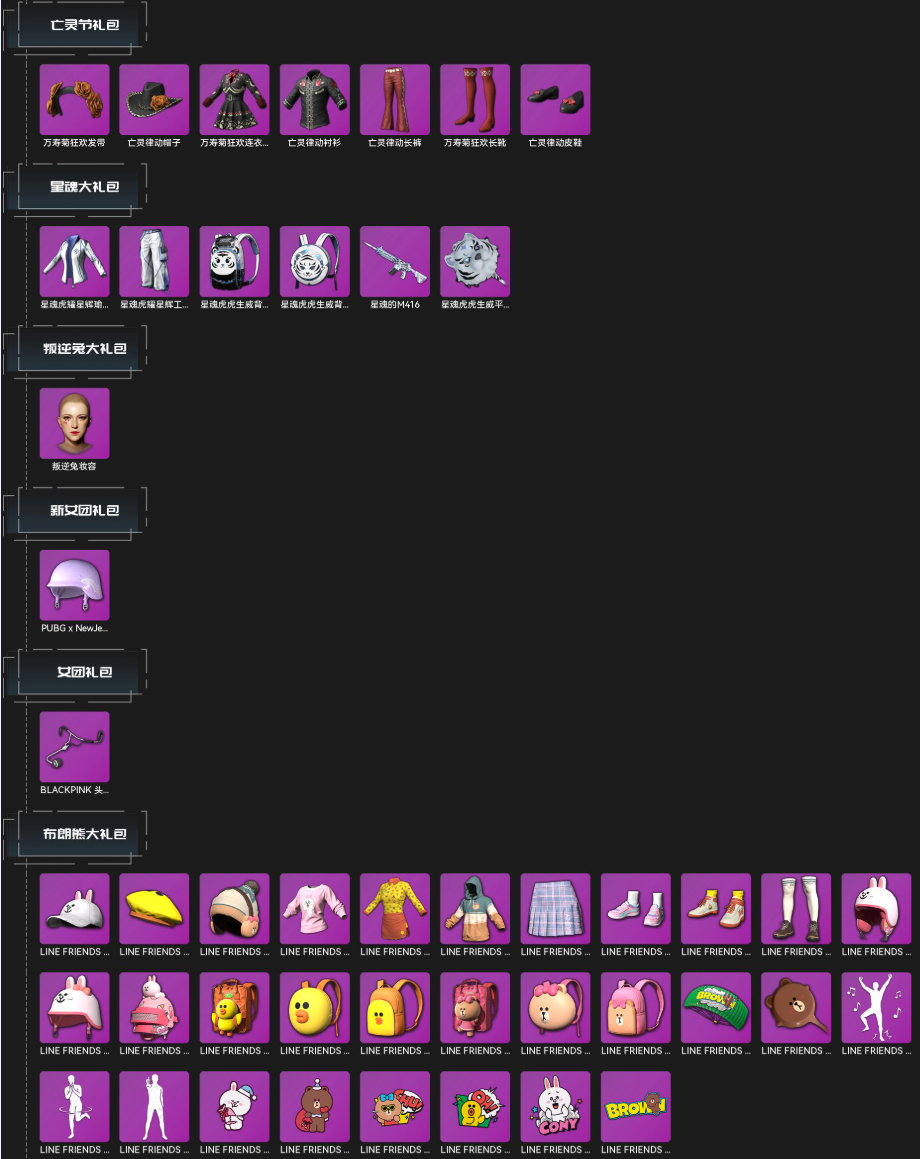Click the dancing emote with music notes

point(876,1007)
